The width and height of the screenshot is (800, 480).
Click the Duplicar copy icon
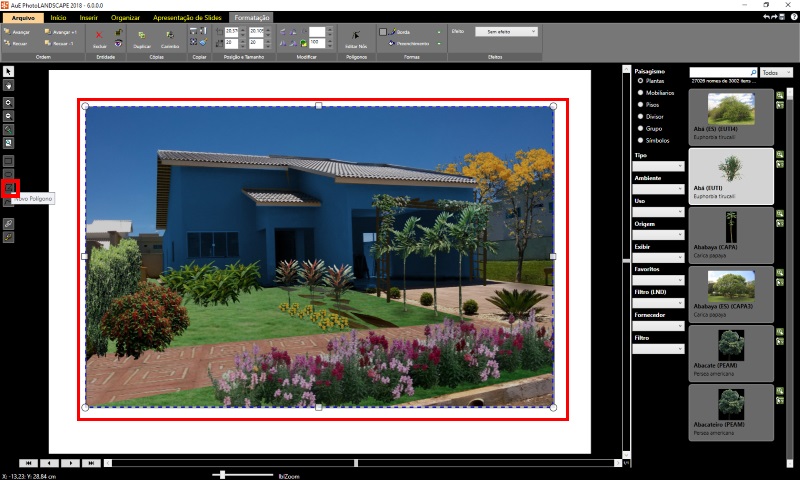[x=142, y=35]
